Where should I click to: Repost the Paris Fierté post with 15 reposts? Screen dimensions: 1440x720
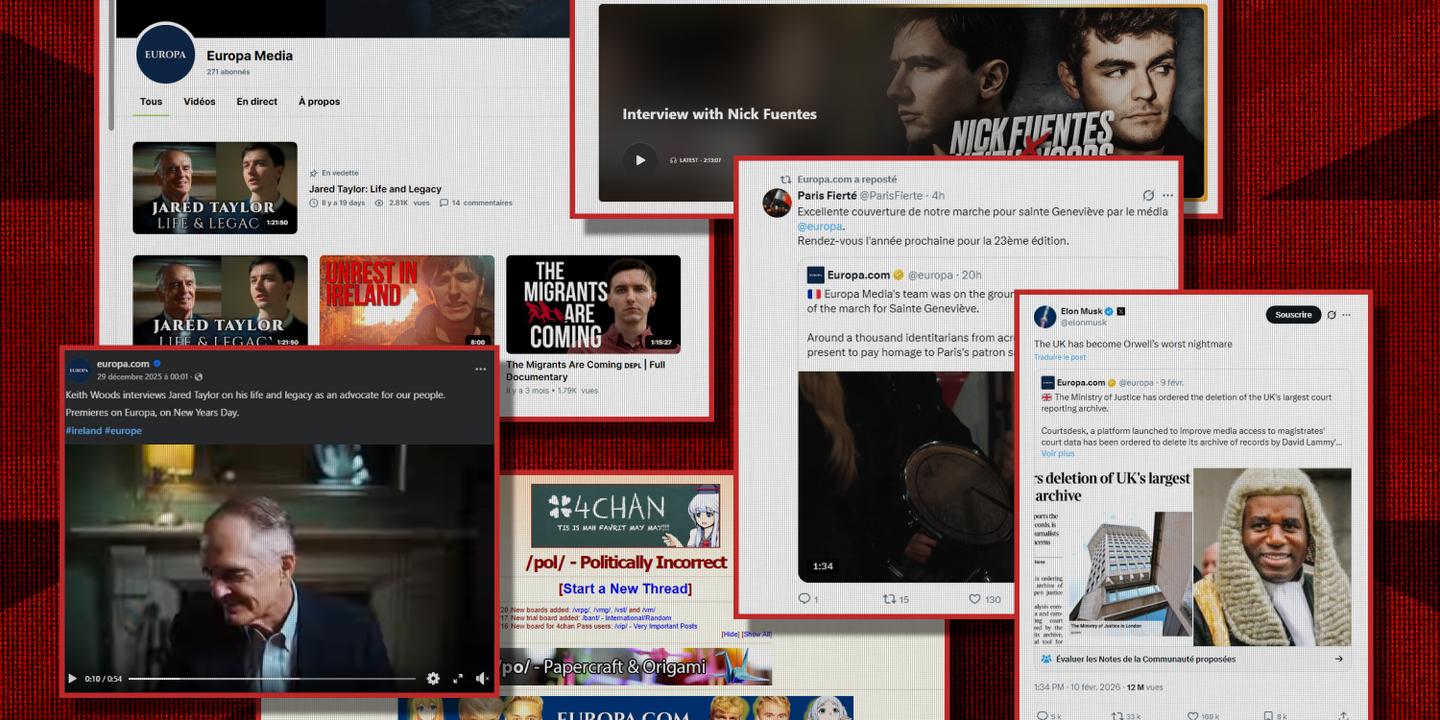(x=889, y=599)
